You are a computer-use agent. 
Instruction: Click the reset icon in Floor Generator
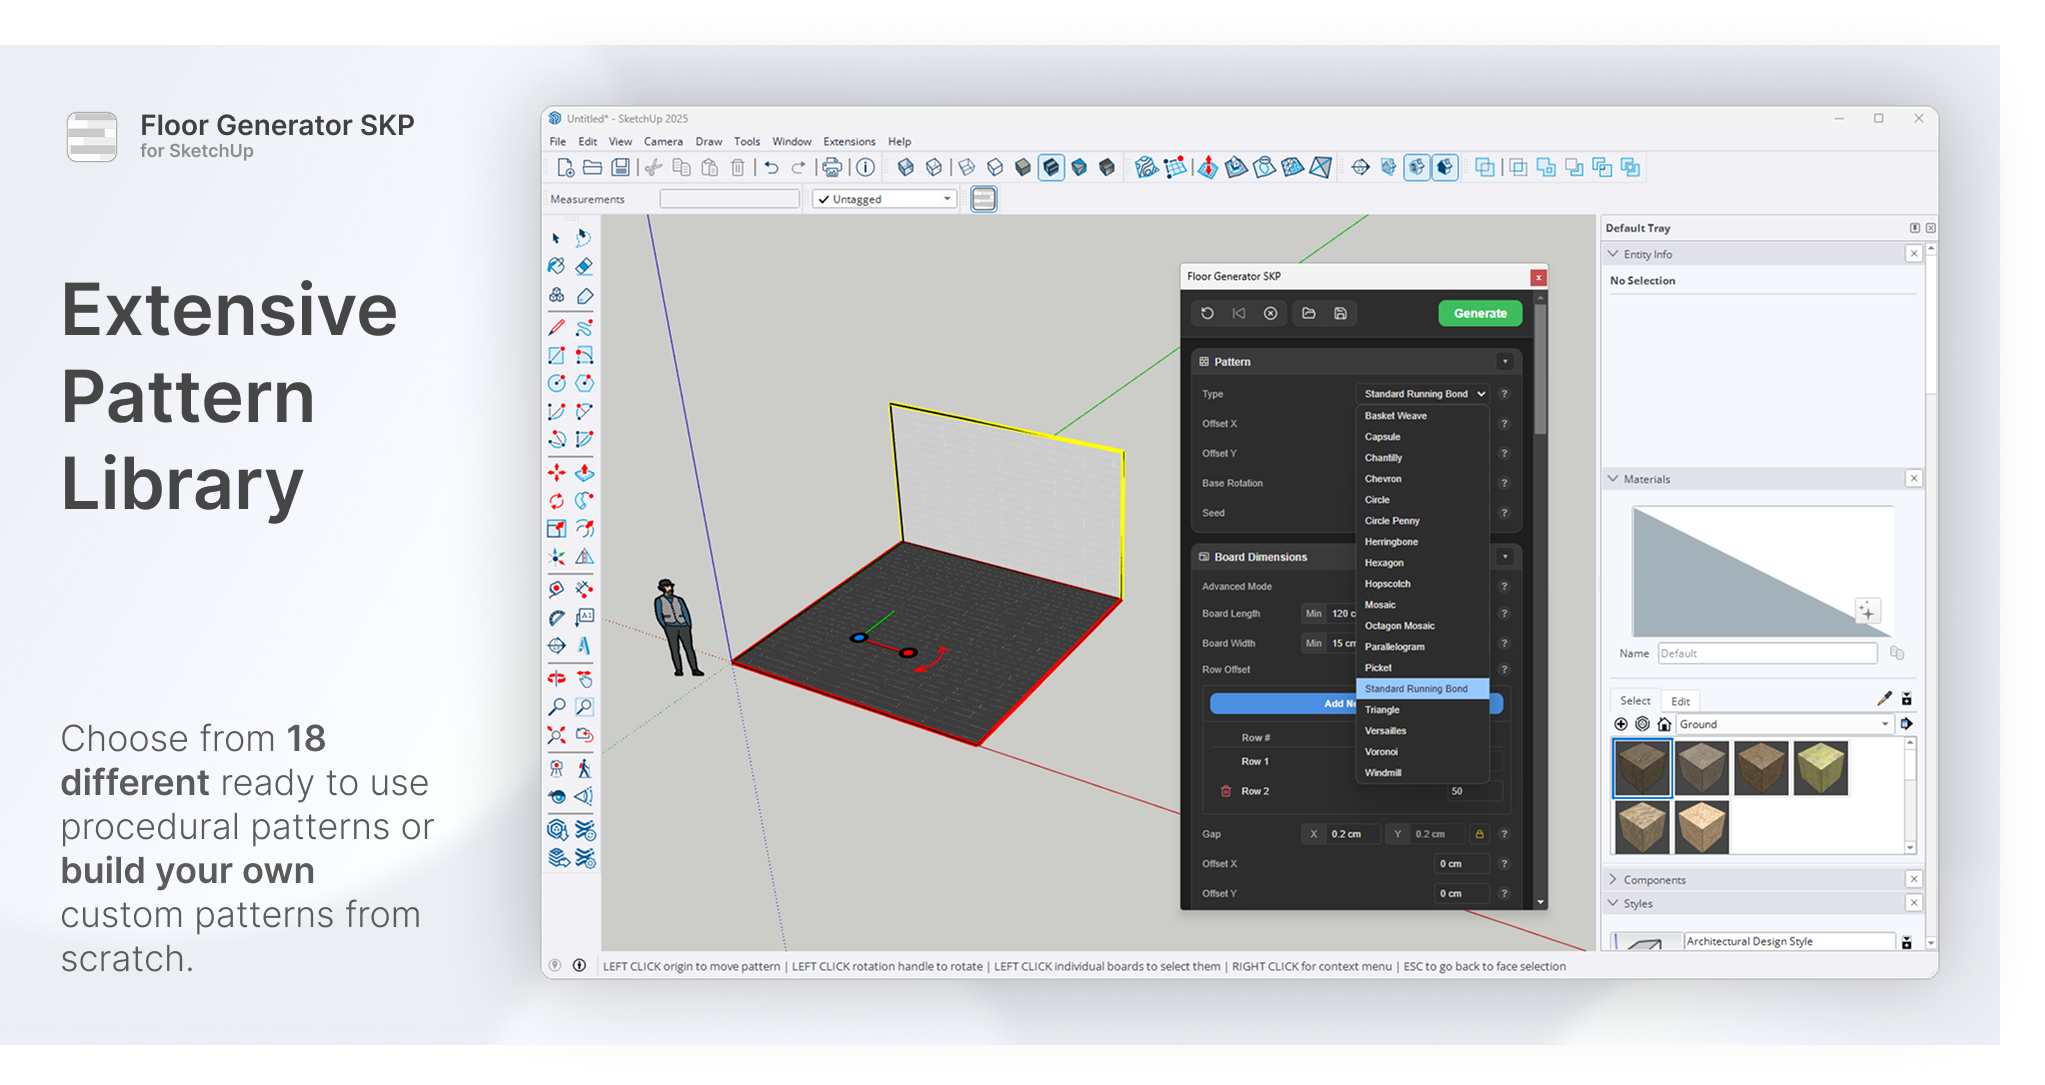[x=1207, y=313]
